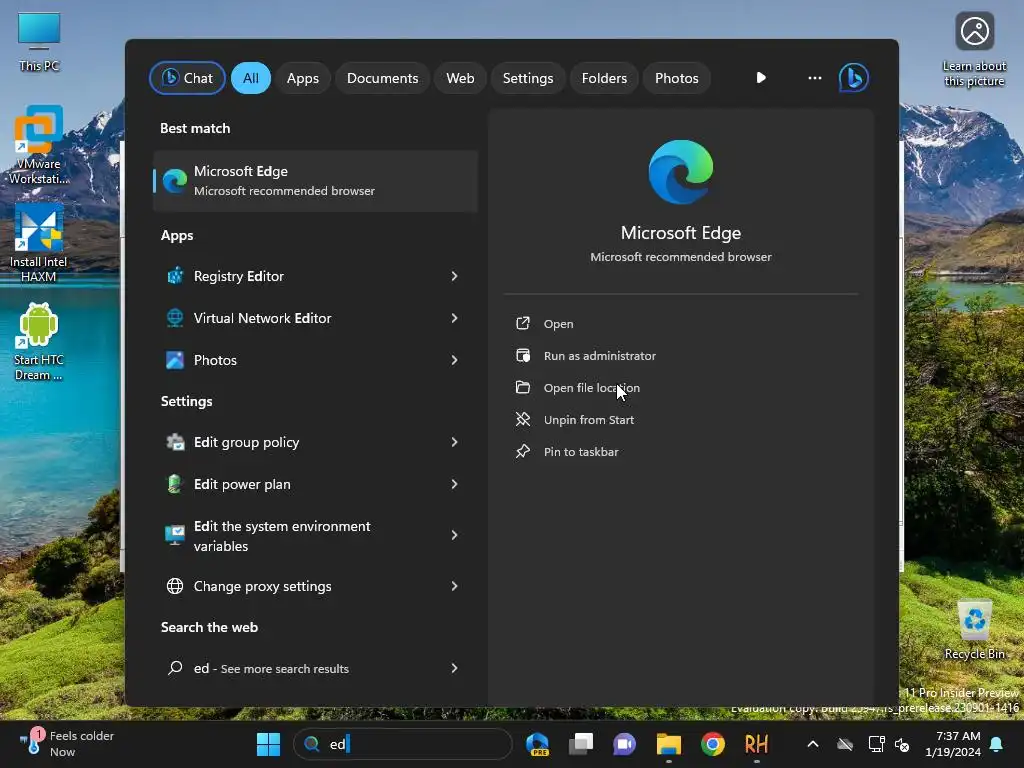Expand Edit group policy chevron

[x=455, y=442]
